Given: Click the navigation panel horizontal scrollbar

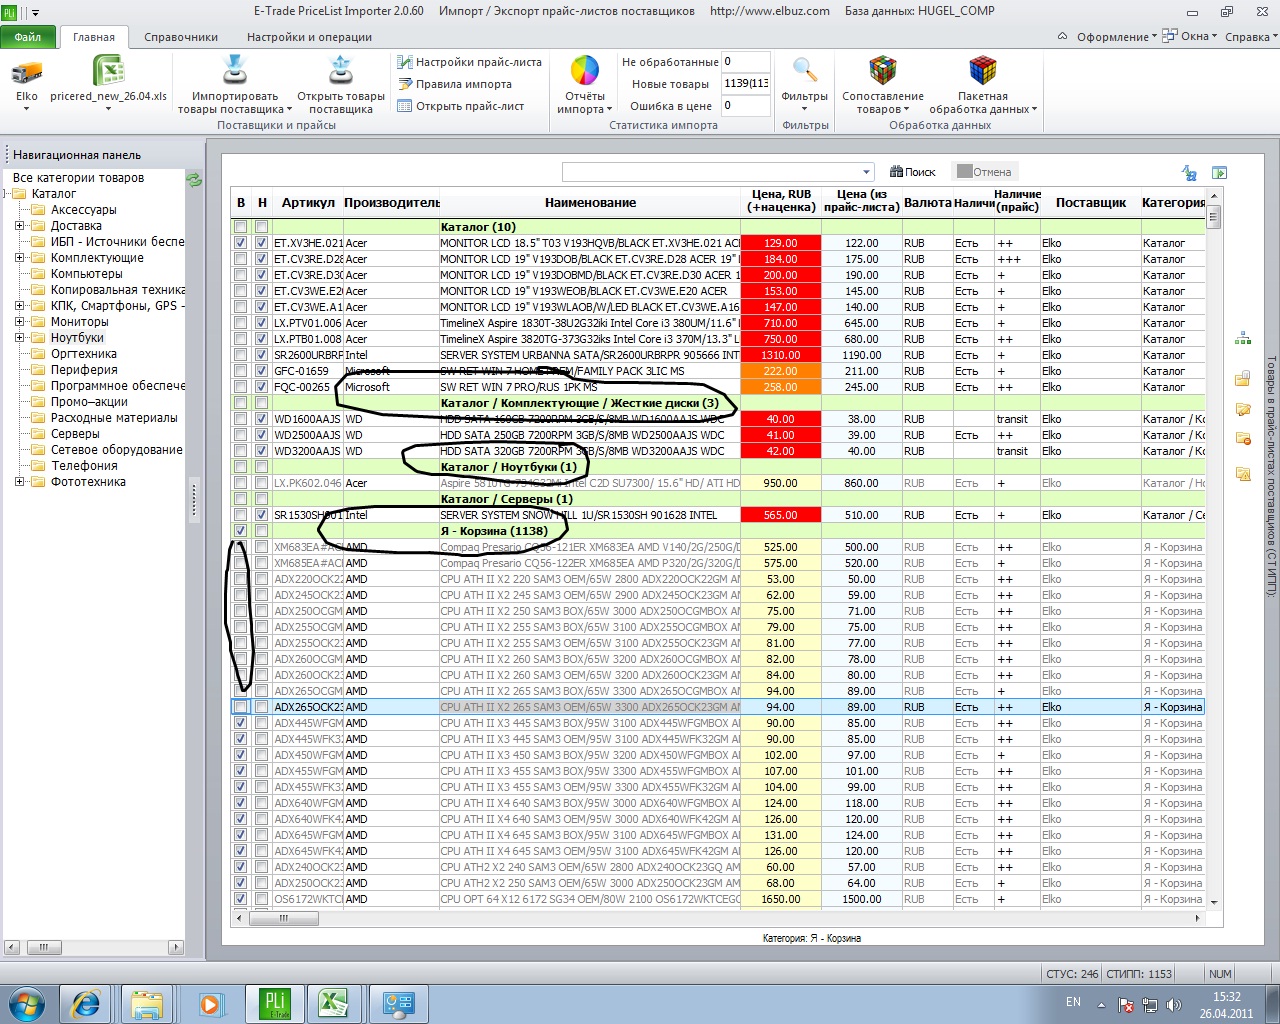Looking at the screenshot, I should [x=94, y=947].
